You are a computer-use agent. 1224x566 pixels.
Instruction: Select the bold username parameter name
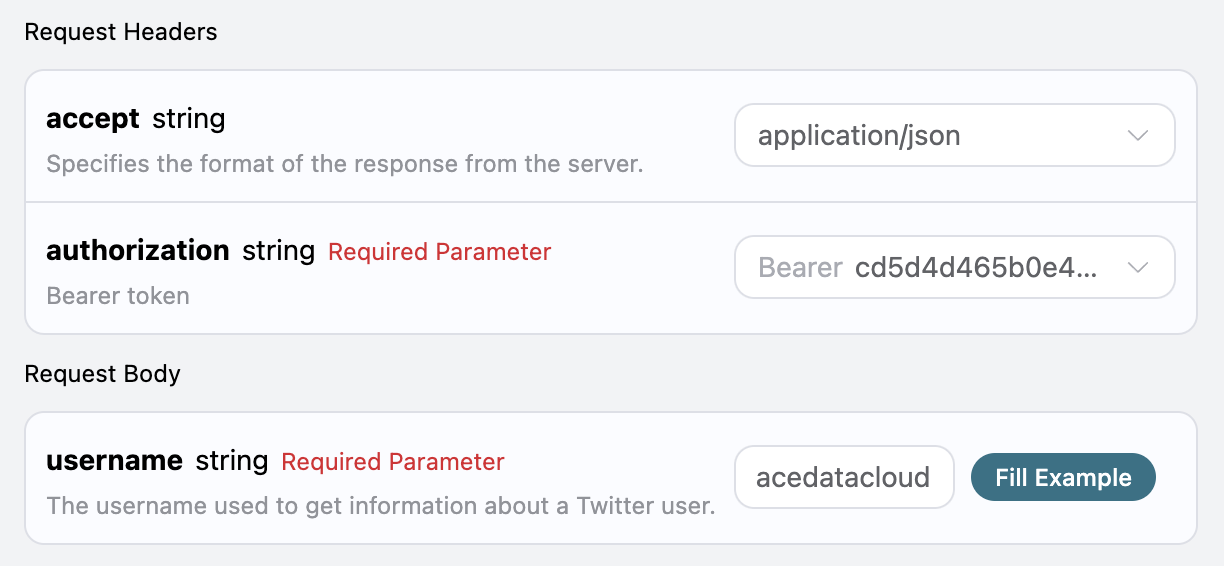coord(115,461)
